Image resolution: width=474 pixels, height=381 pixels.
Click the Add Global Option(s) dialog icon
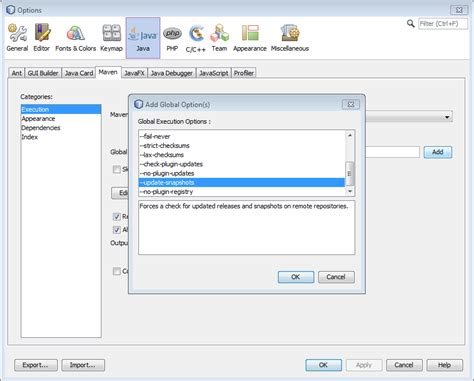click(138, 104)
